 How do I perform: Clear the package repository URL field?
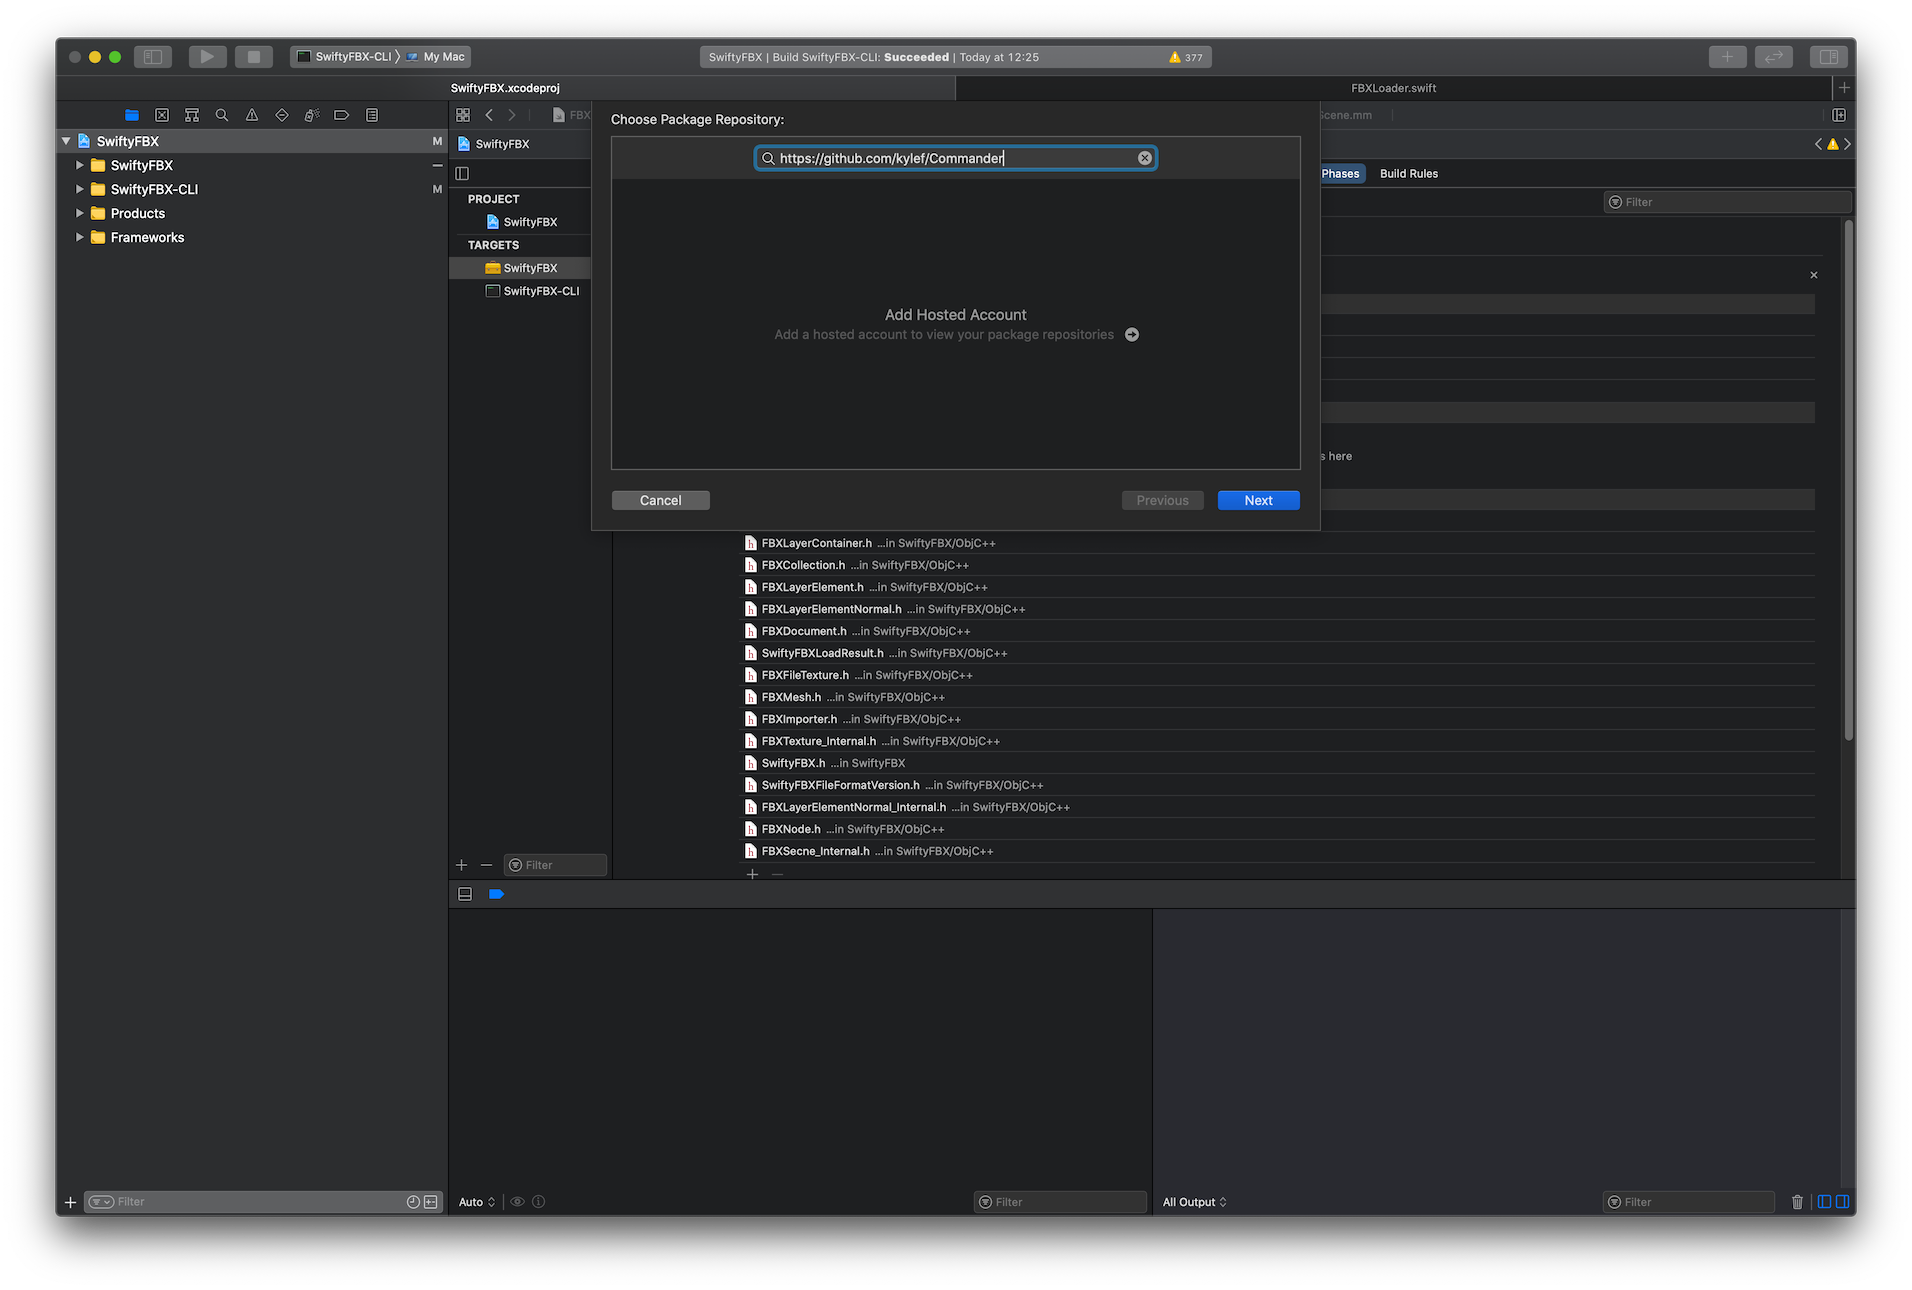pyautogui.click(x=1145, y=158)
